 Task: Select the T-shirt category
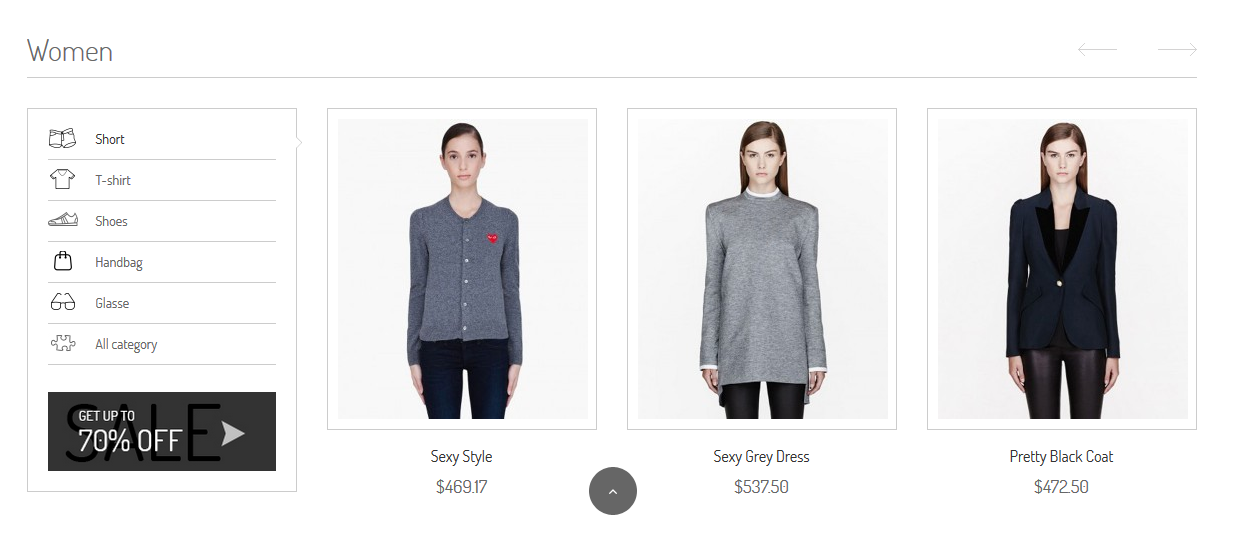point(113,180)
